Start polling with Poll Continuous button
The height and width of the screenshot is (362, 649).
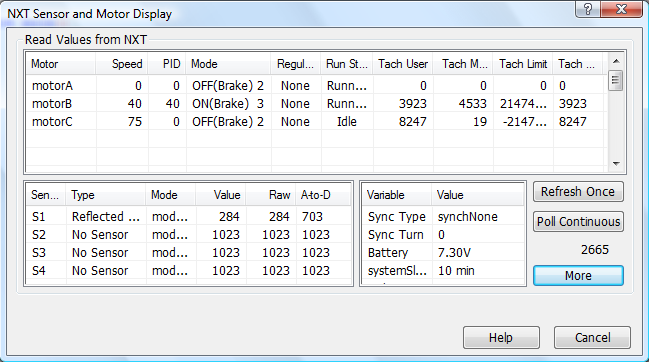(578, 222)
